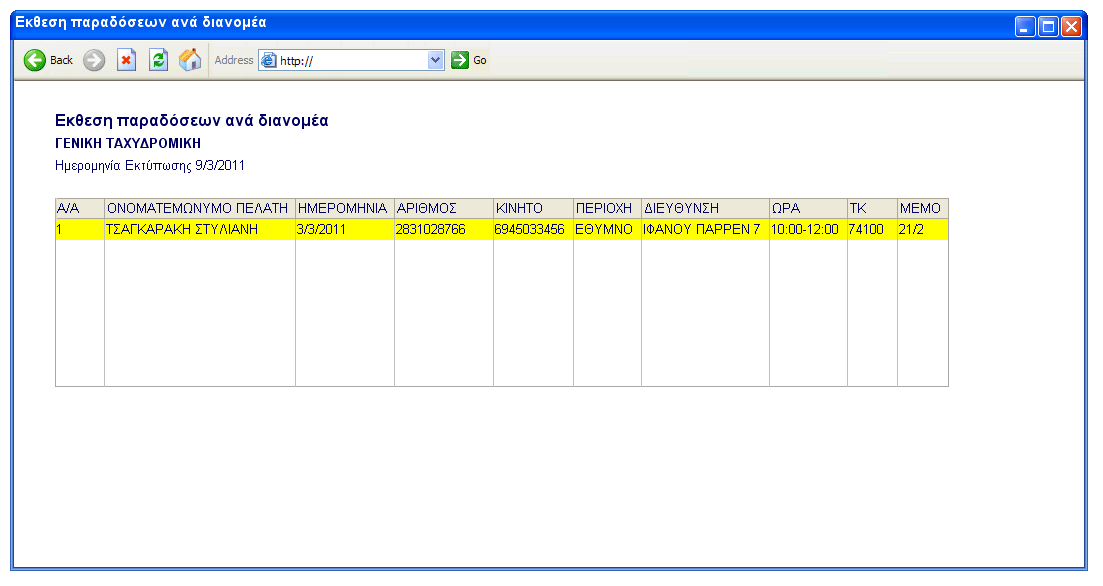1103x586 pixels.
Task: Click the ΤΚ column header
Action: [872, 208]
